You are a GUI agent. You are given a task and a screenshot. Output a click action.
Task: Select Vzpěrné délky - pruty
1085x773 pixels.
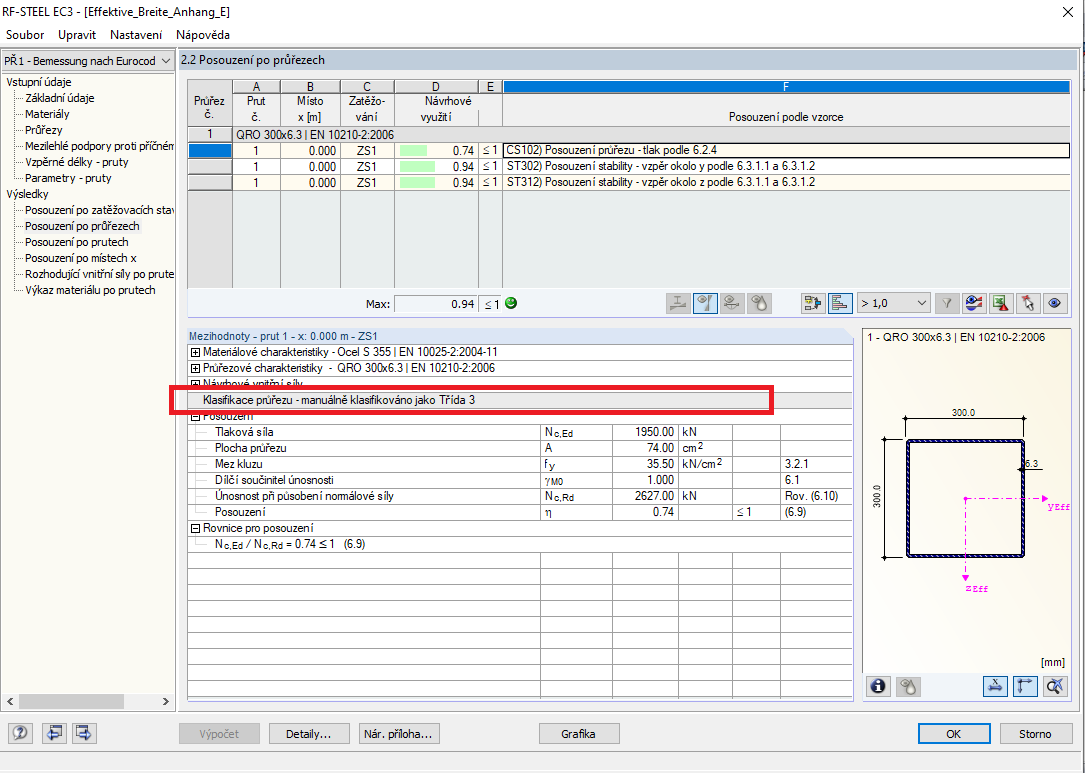click(x=77, y=162)
